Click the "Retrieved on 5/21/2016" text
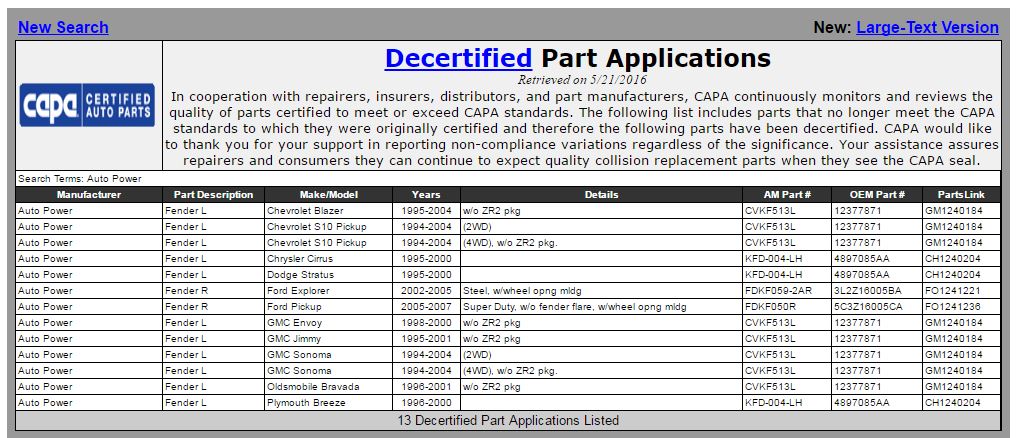Screen dimensions: 1022x438 tap(582, 80)
